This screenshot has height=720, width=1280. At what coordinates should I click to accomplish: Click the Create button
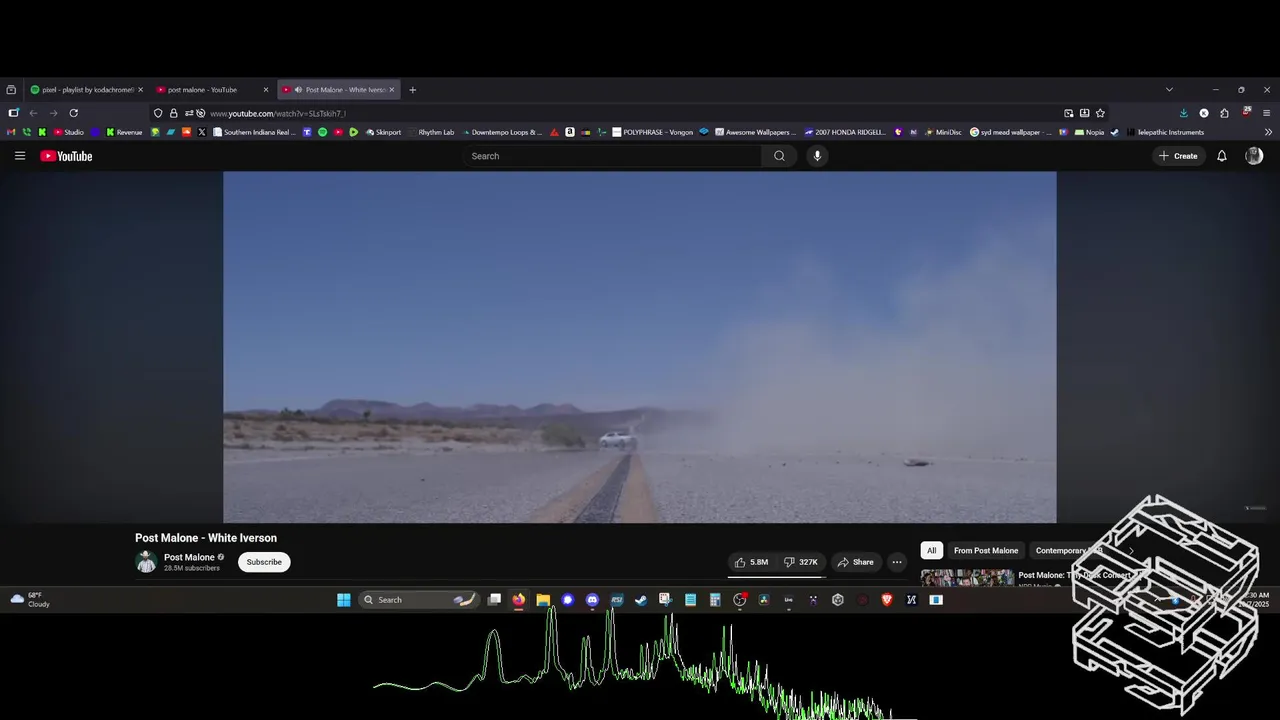(1178, 156)
